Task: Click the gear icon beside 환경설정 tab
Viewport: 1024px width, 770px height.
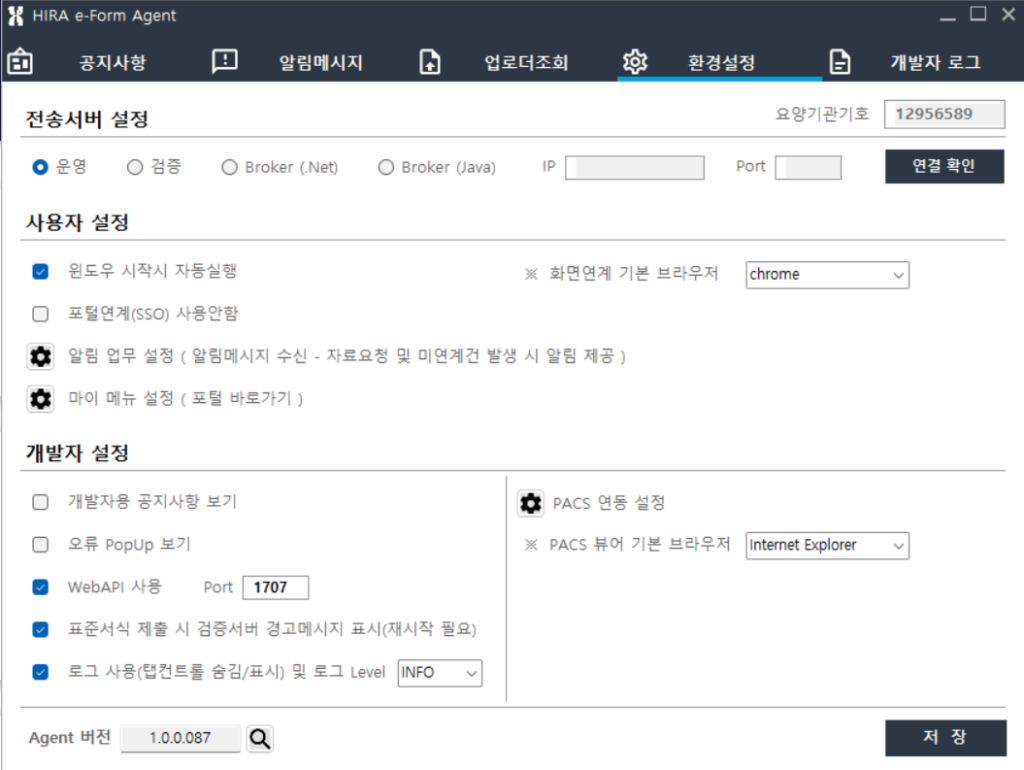Action: click(635, 62)
